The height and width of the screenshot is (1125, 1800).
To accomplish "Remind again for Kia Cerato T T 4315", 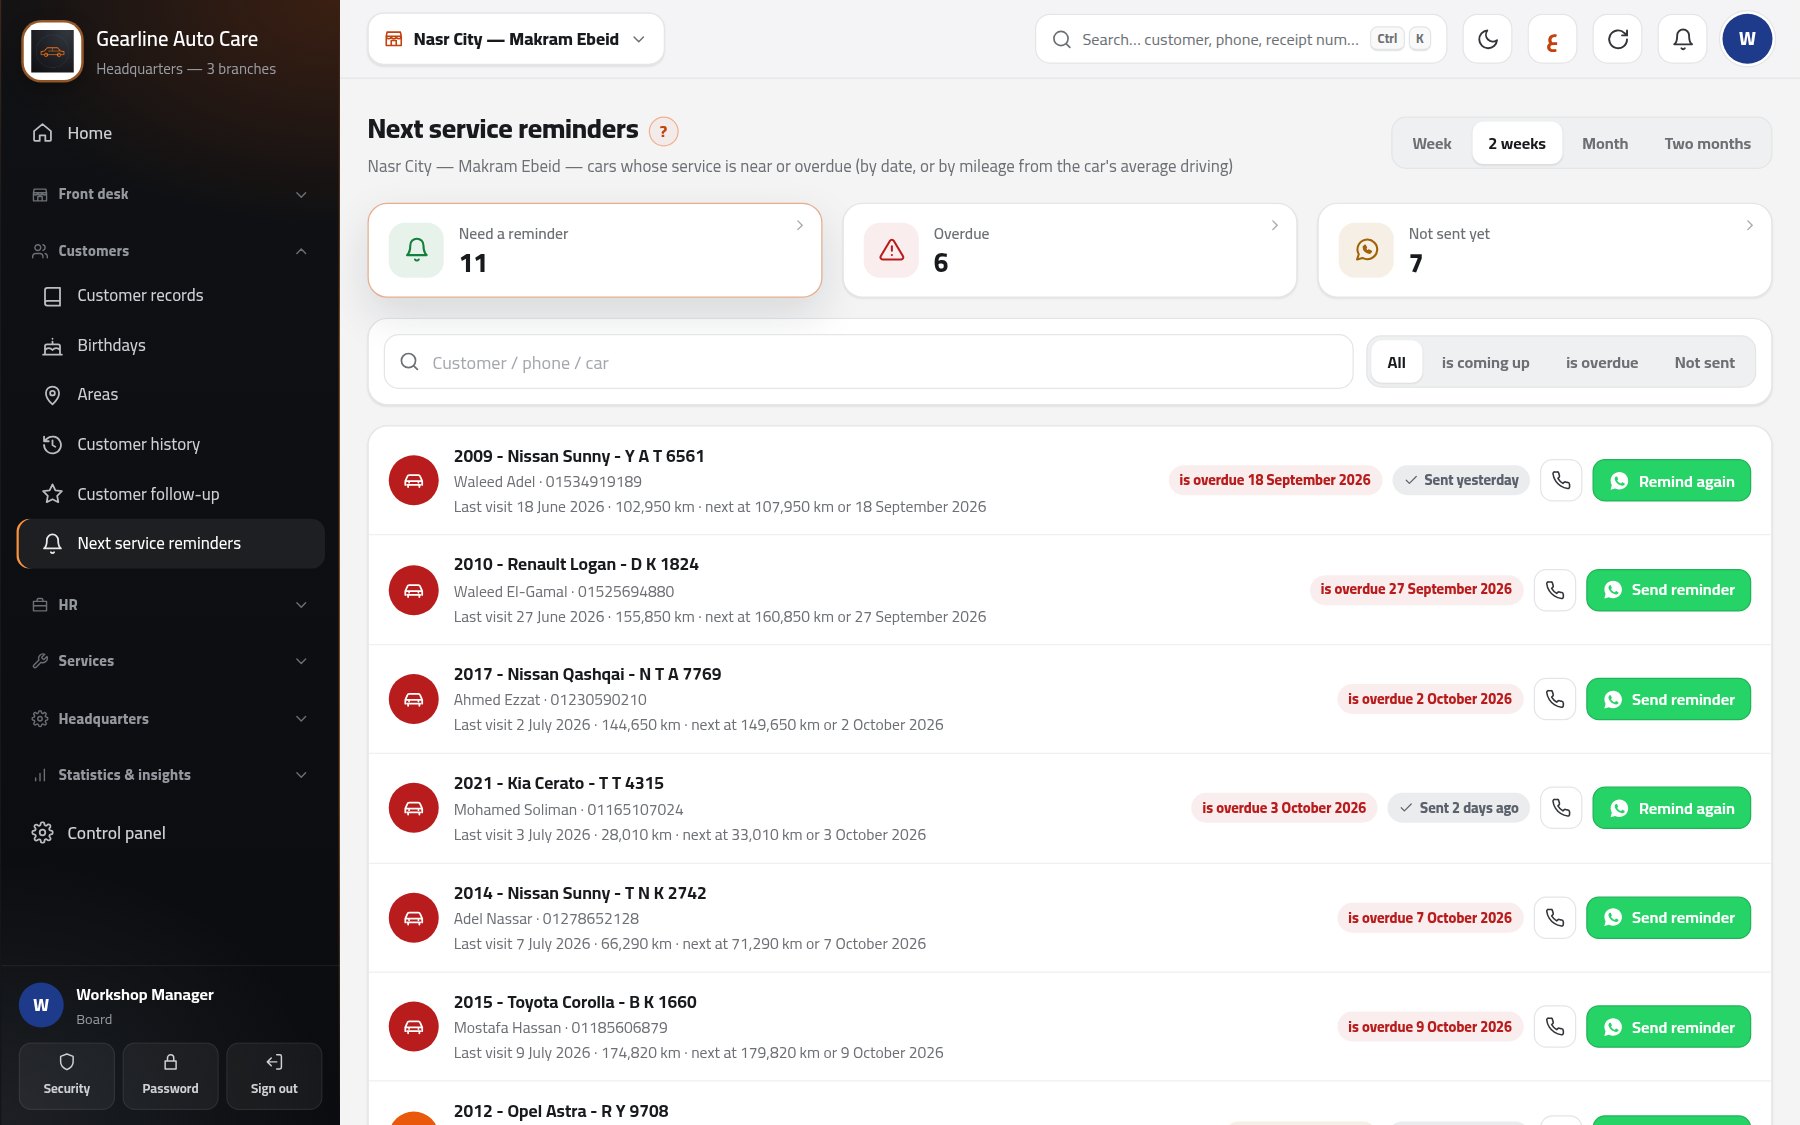I will coord(1671,808).
